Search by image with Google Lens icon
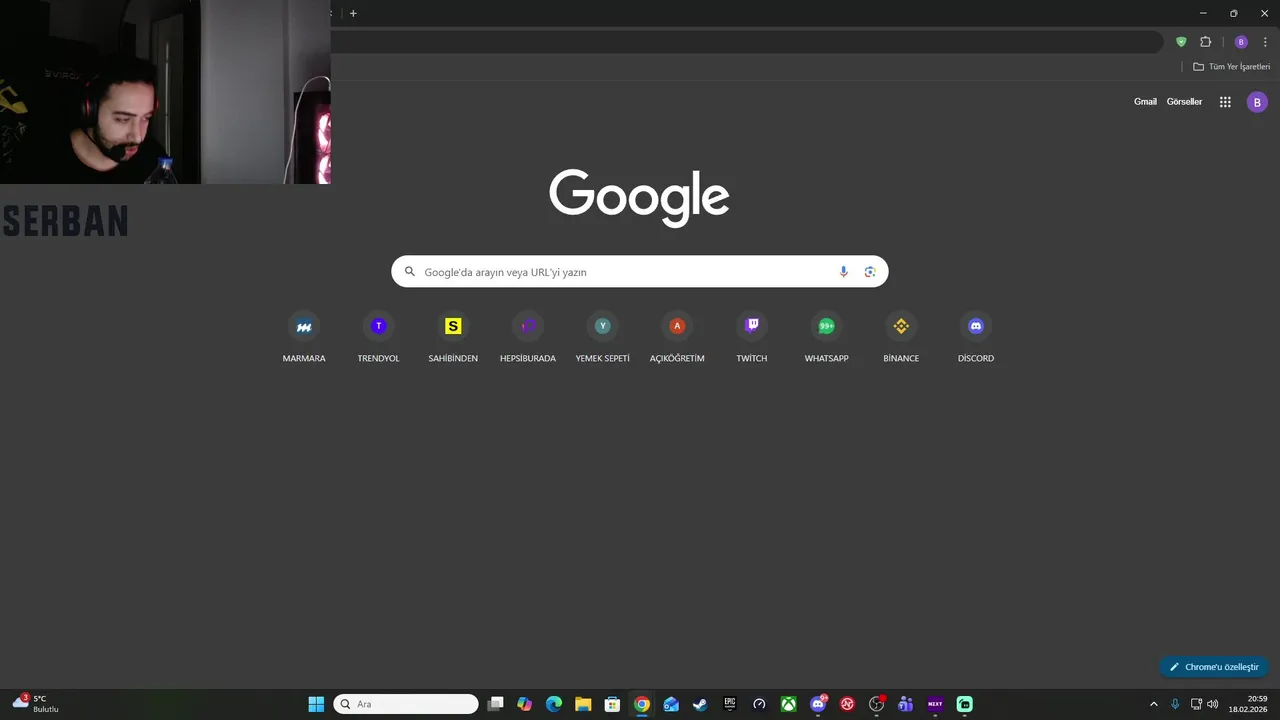The image size is (1280, 720). 870,272
